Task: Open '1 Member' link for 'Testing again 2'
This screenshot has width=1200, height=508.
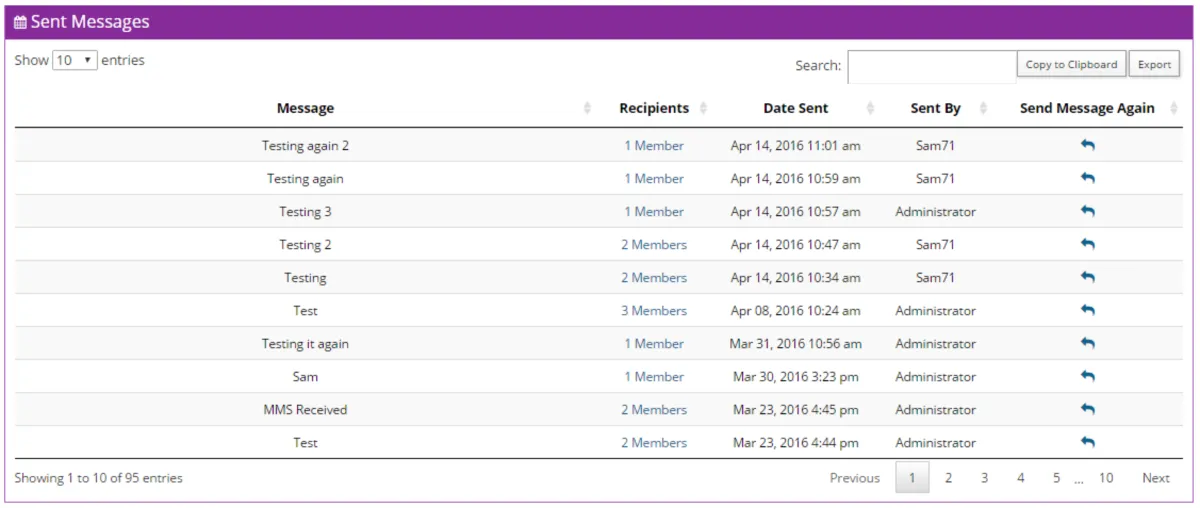Action: [654, 145]
